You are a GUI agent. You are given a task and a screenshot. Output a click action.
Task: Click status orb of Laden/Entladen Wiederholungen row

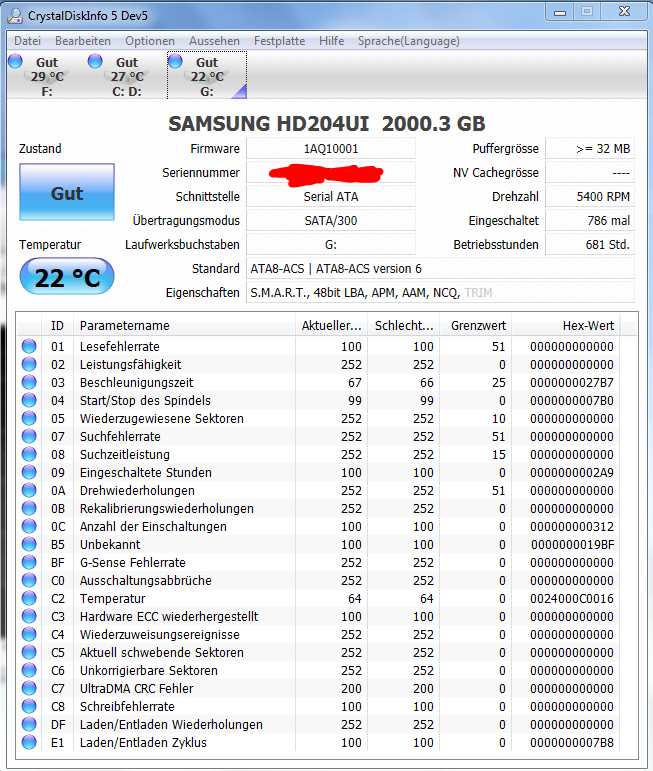click(x=29, y=724)
